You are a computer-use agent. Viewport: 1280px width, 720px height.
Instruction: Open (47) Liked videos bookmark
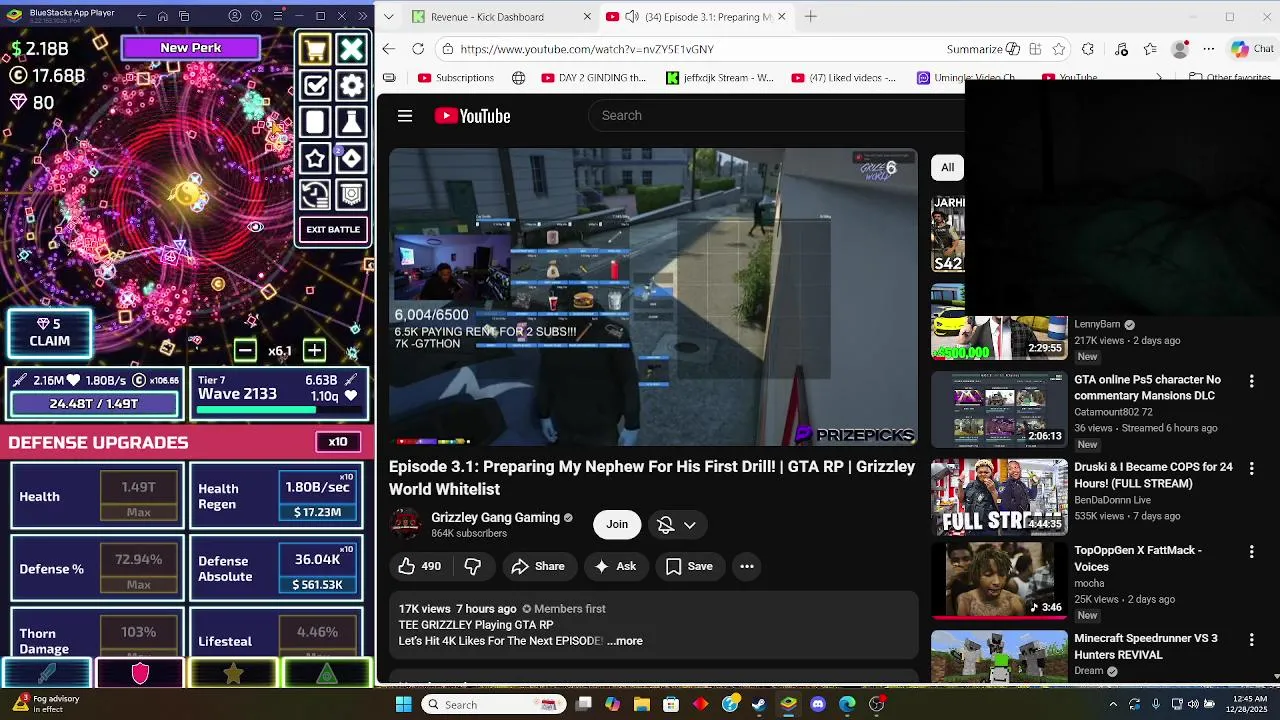844,78
